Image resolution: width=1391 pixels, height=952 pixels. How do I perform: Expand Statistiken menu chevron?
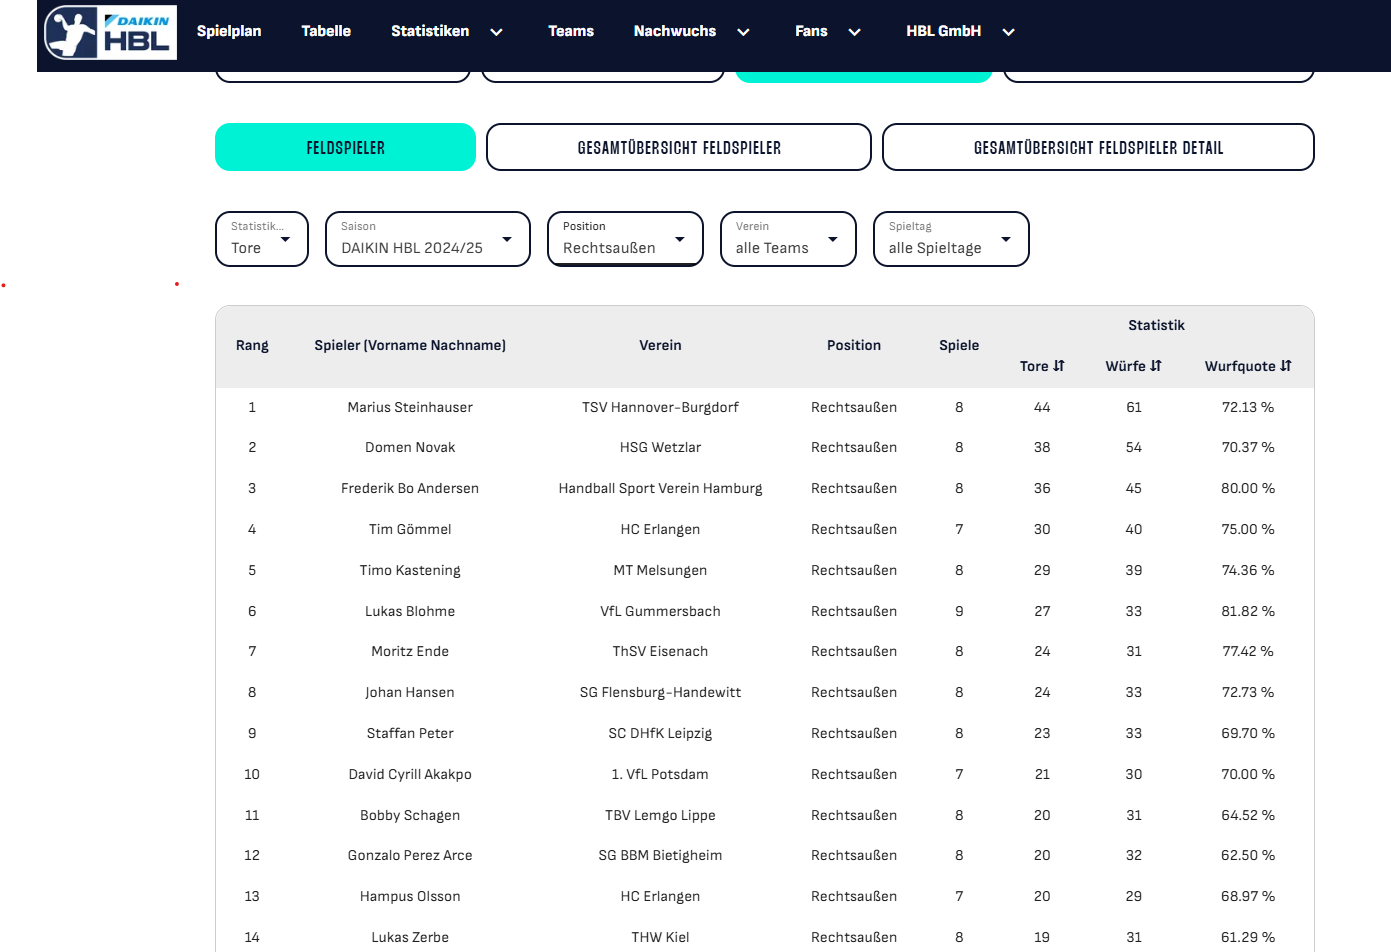(x=496, y=32)
